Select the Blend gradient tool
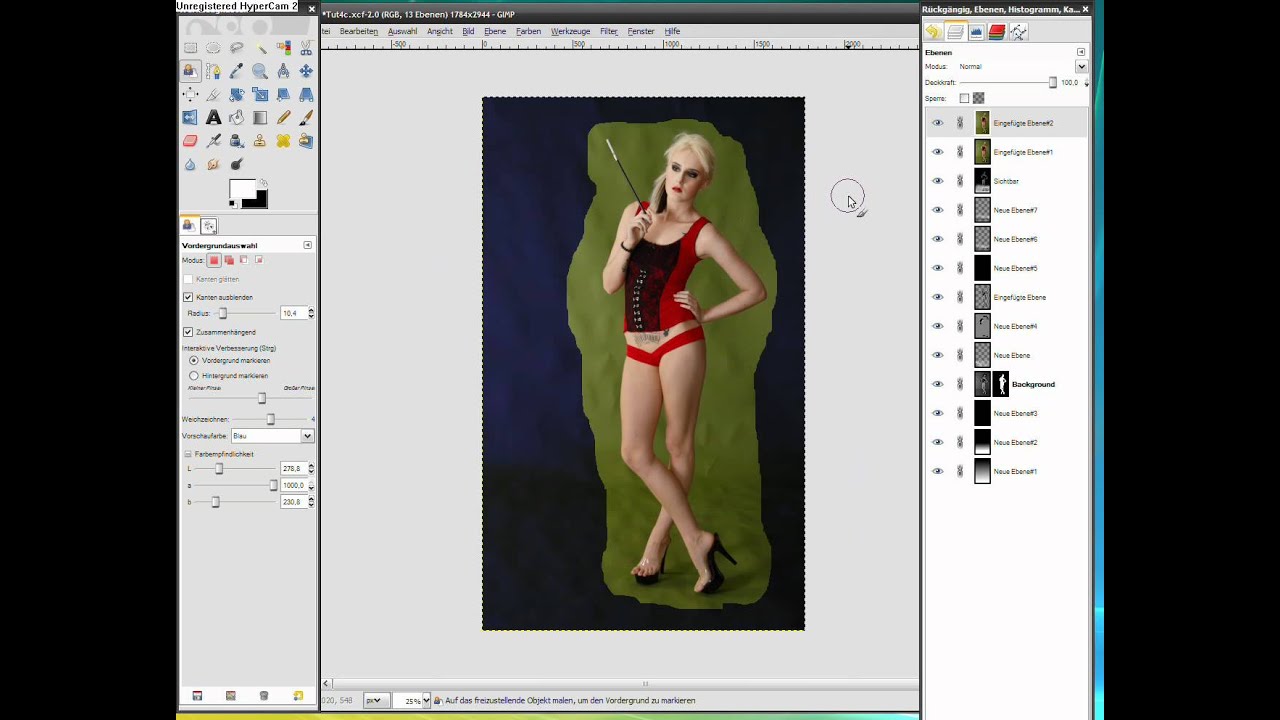This screenshot has width=1280, height=720. pyautogui.click(x=260, y=117)
